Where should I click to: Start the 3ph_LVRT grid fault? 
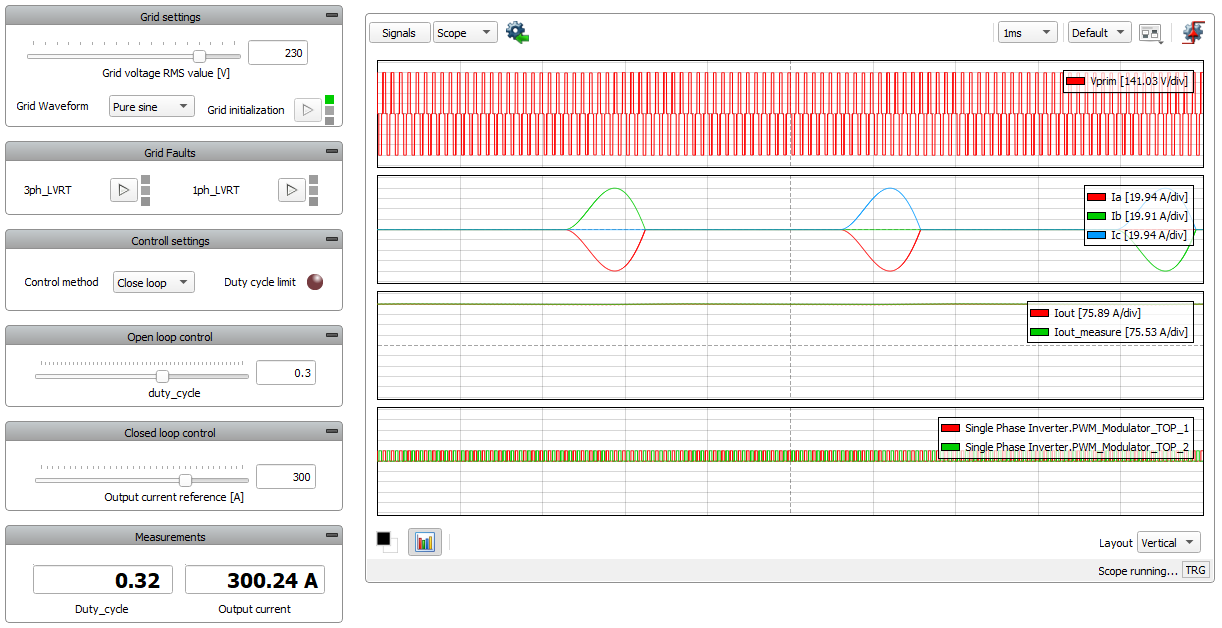click(123, 190)
